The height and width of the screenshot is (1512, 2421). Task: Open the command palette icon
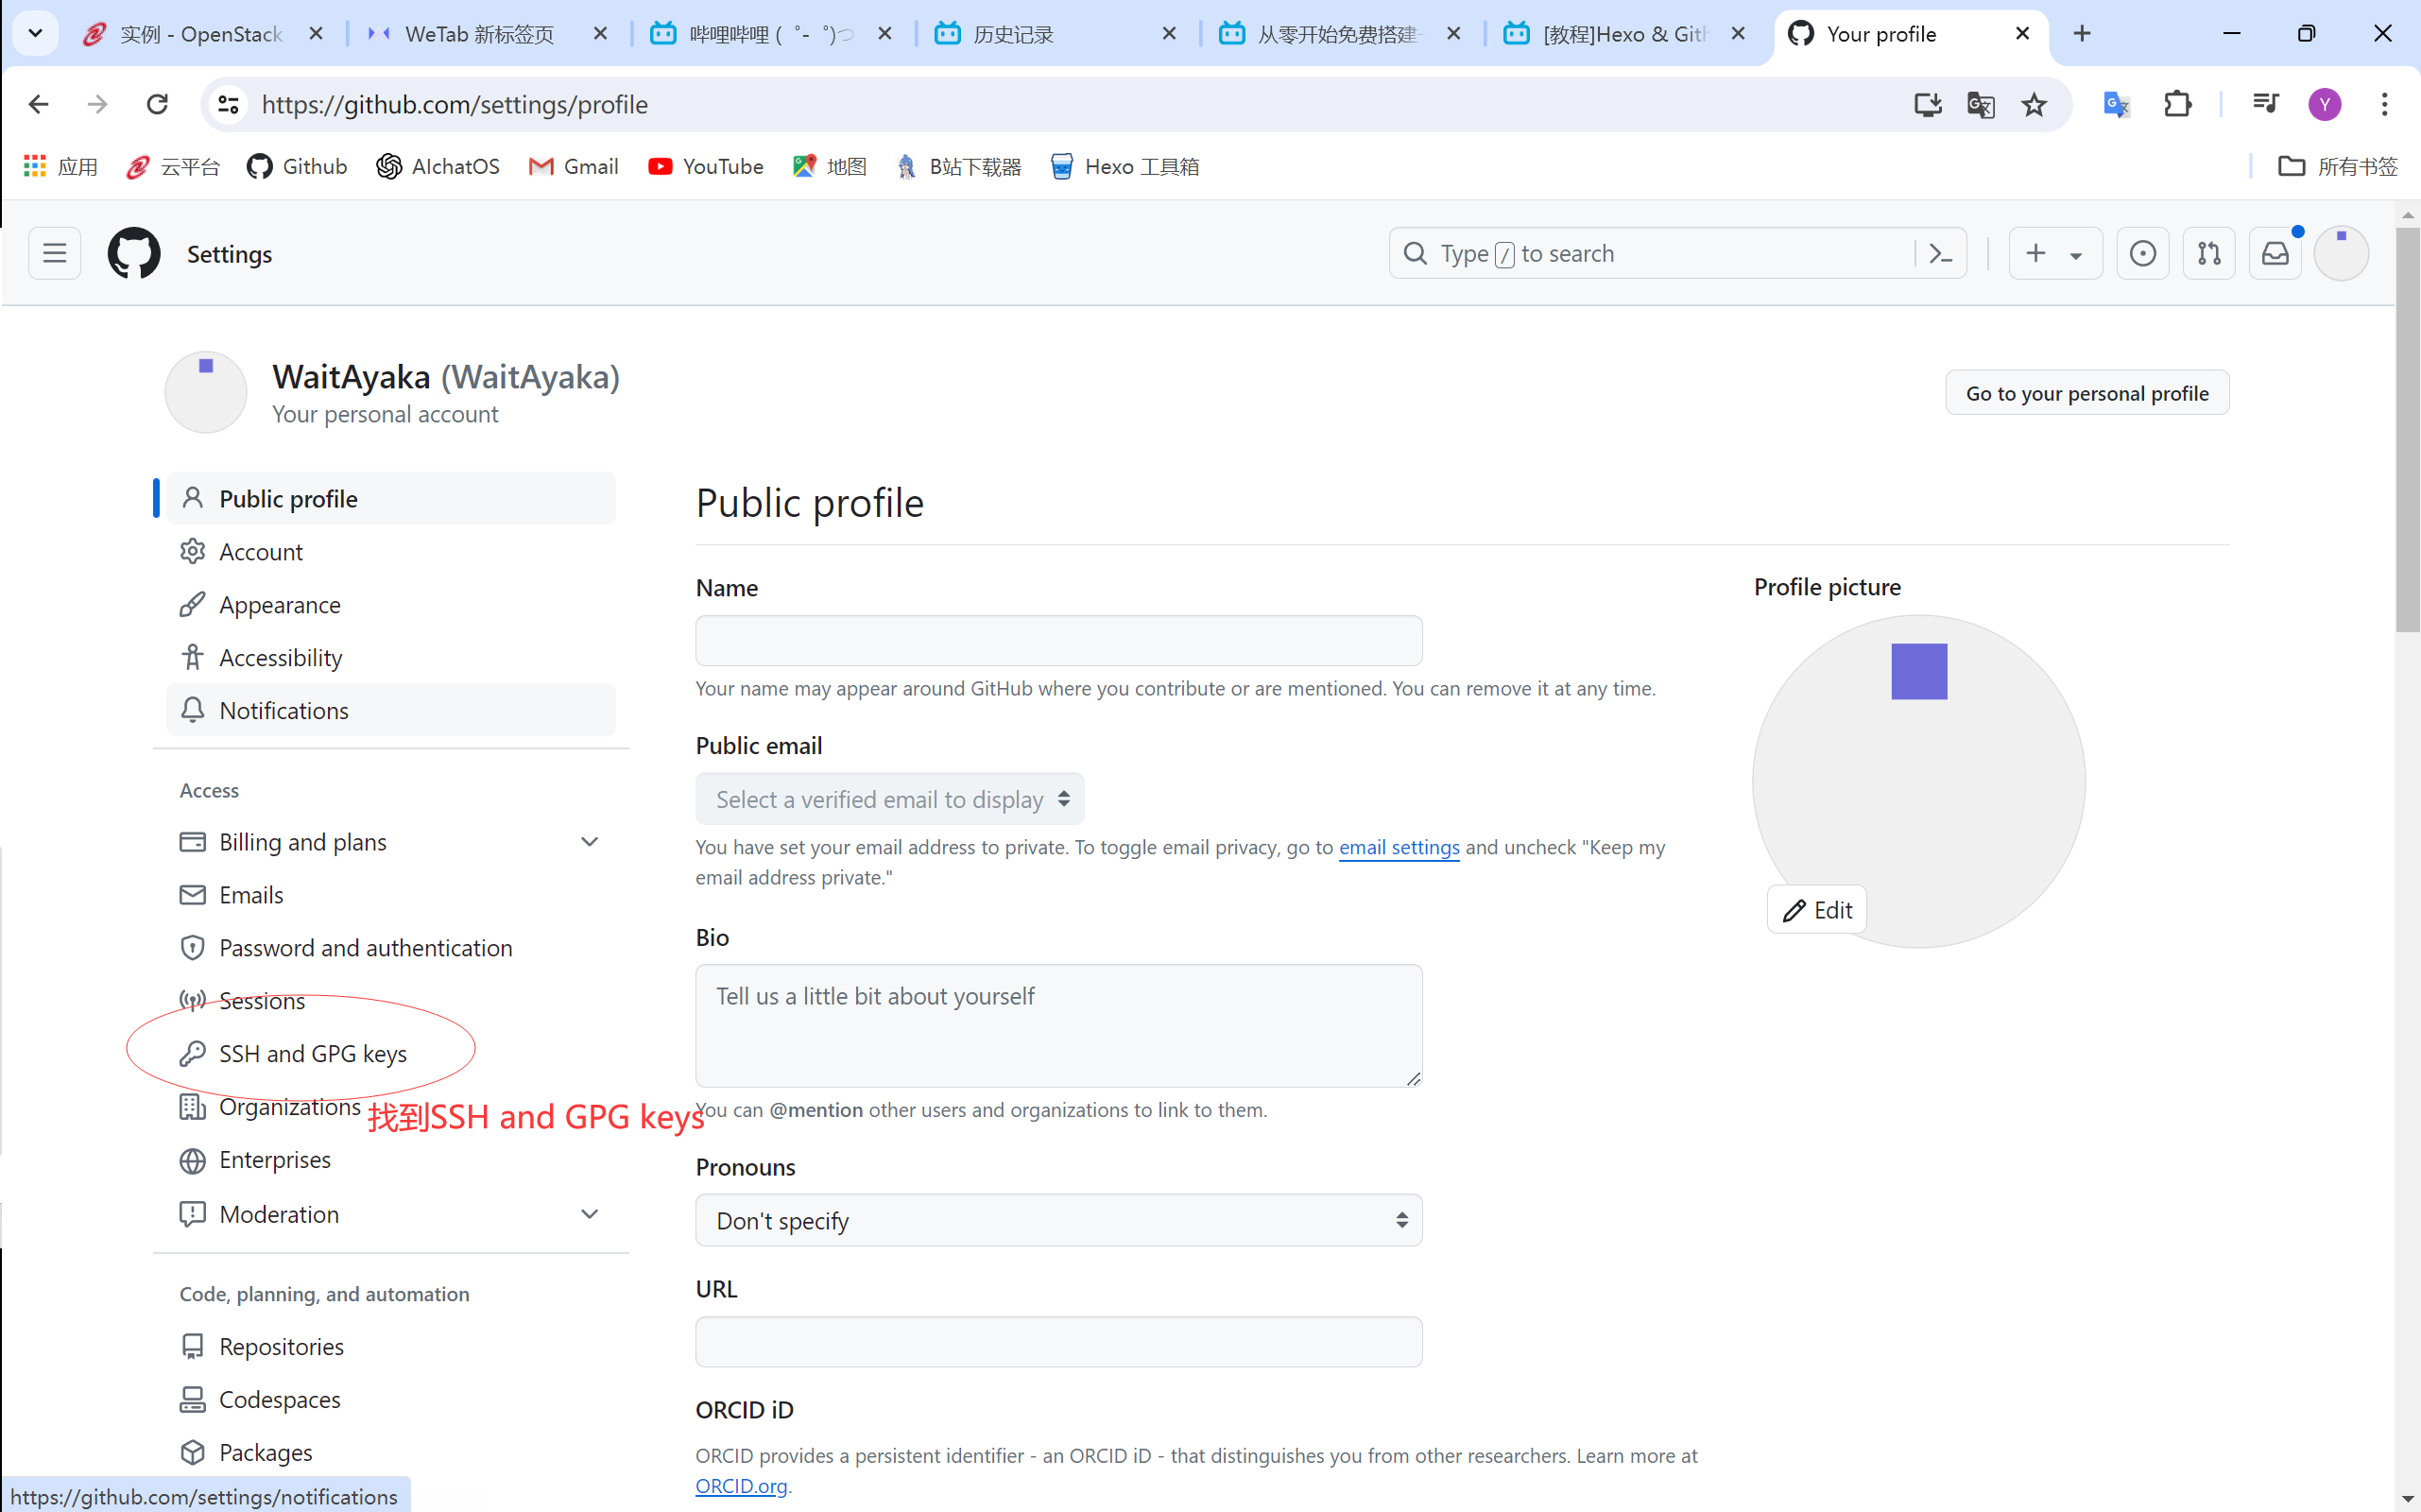click(1940, 254)
